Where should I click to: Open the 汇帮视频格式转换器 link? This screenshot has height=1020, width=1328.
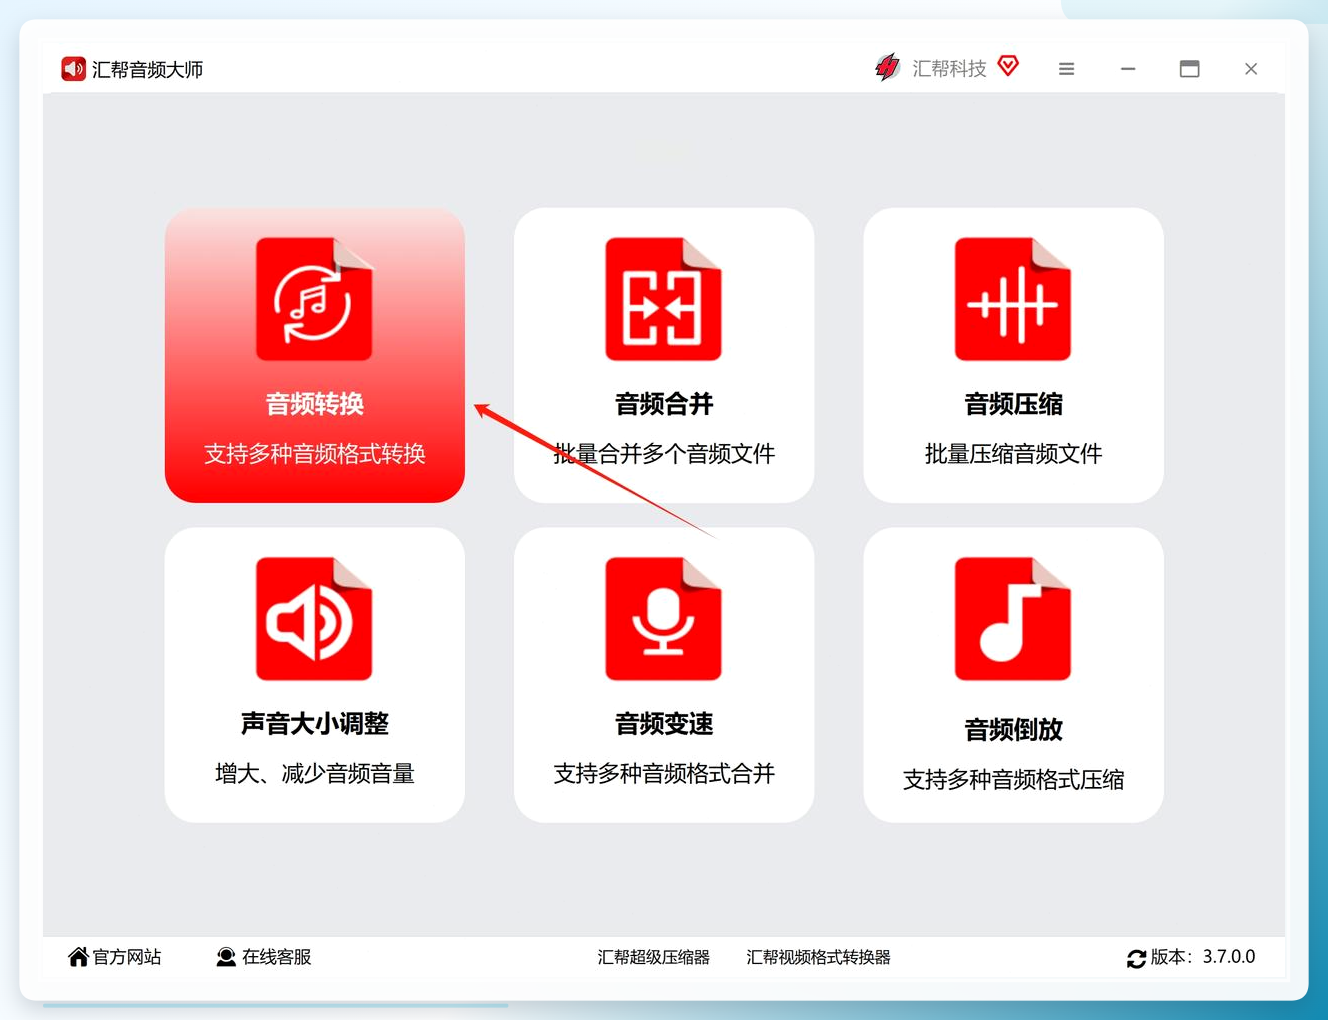818,957
